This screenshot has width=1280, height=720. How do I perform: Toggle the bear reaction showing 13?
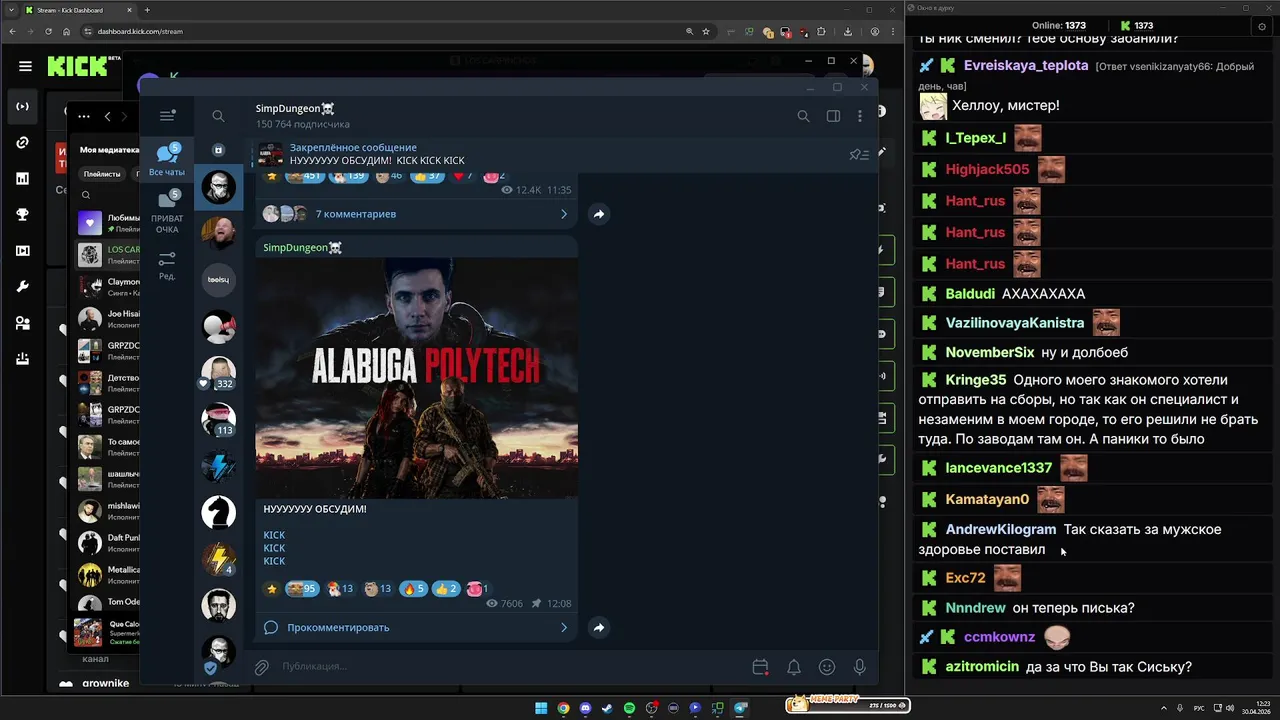coord(378,589)
